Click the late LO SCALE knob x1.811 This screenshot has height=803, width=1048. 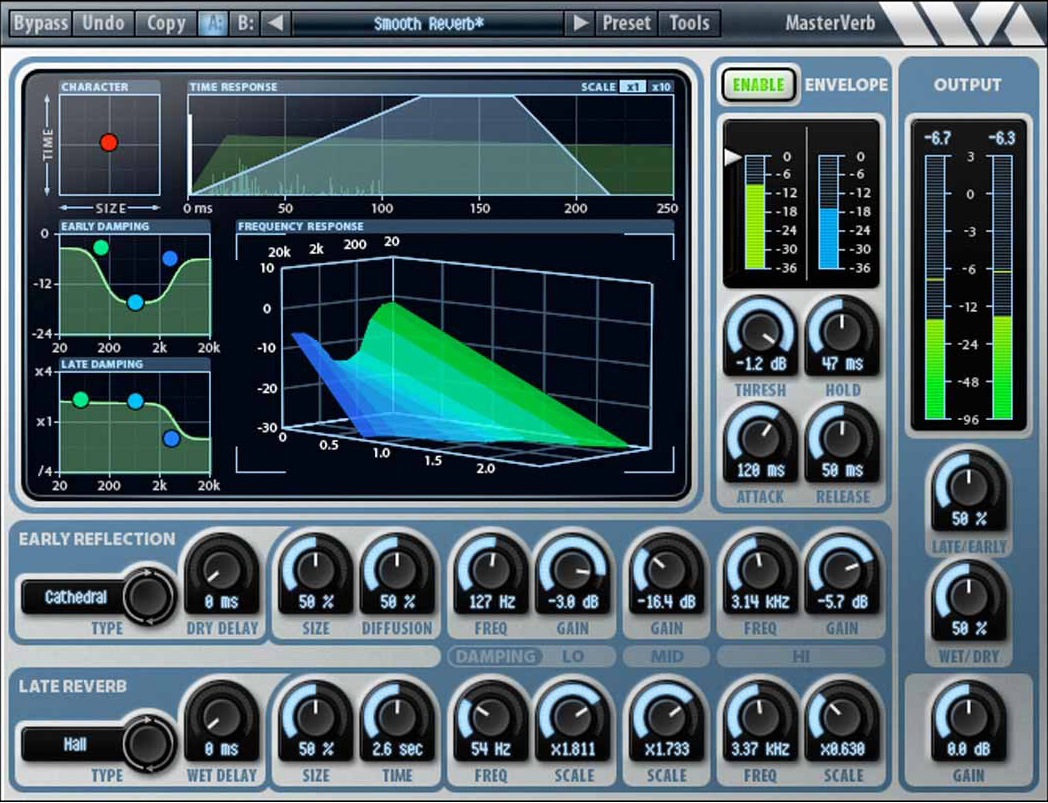click(573, 717)
